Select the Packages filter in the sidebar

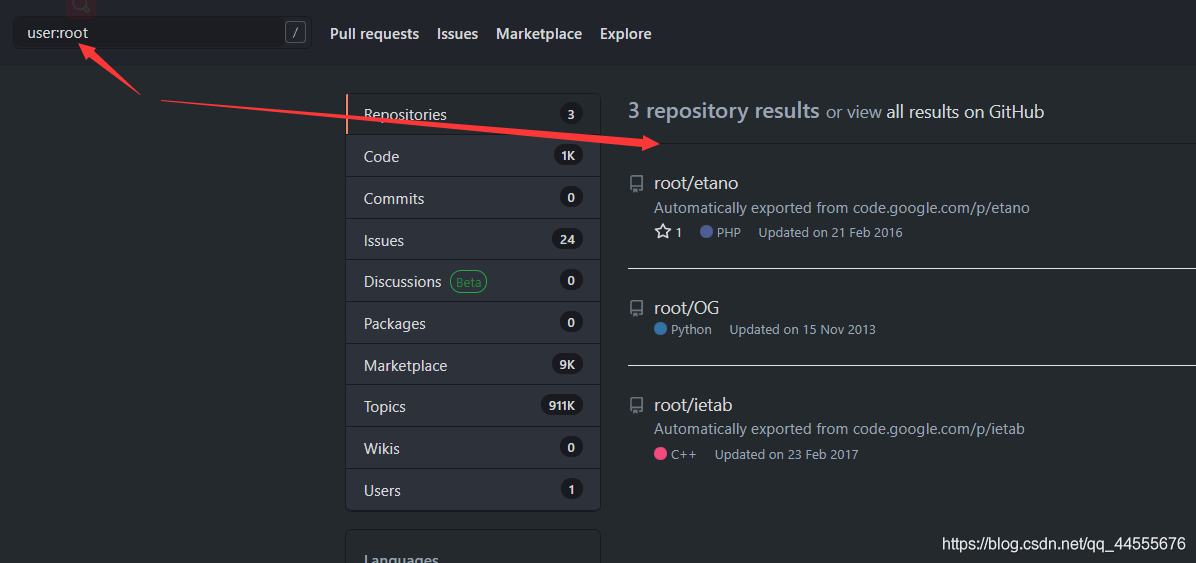click(473, 323)
